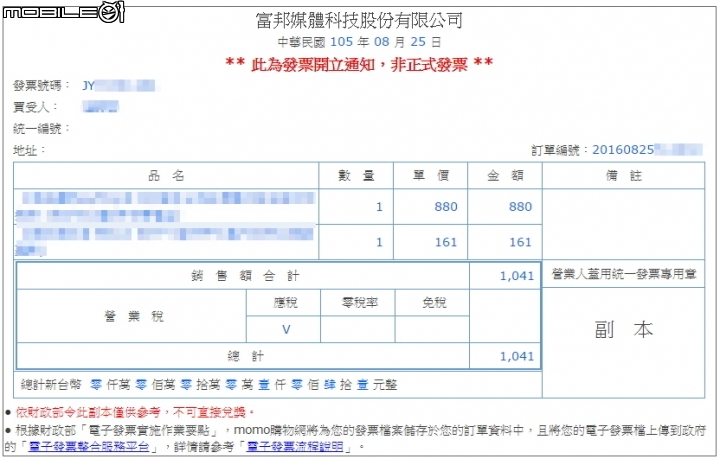Select the date text 中華民國 105 年 08 月 25 日

[359, 42]
